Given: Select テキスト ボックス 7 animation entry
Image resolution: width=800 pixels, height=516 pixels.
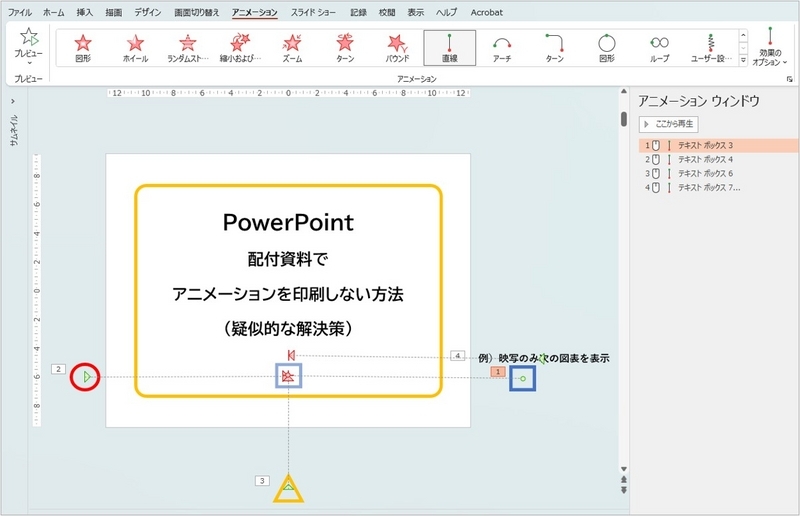Looking at the screenshot, I should pyautogui.click(x=718, y=187).
